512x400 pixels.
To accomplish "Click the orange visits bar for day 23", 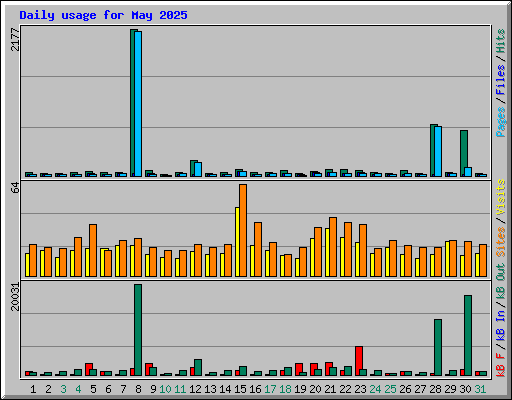I will click(363, 250).
